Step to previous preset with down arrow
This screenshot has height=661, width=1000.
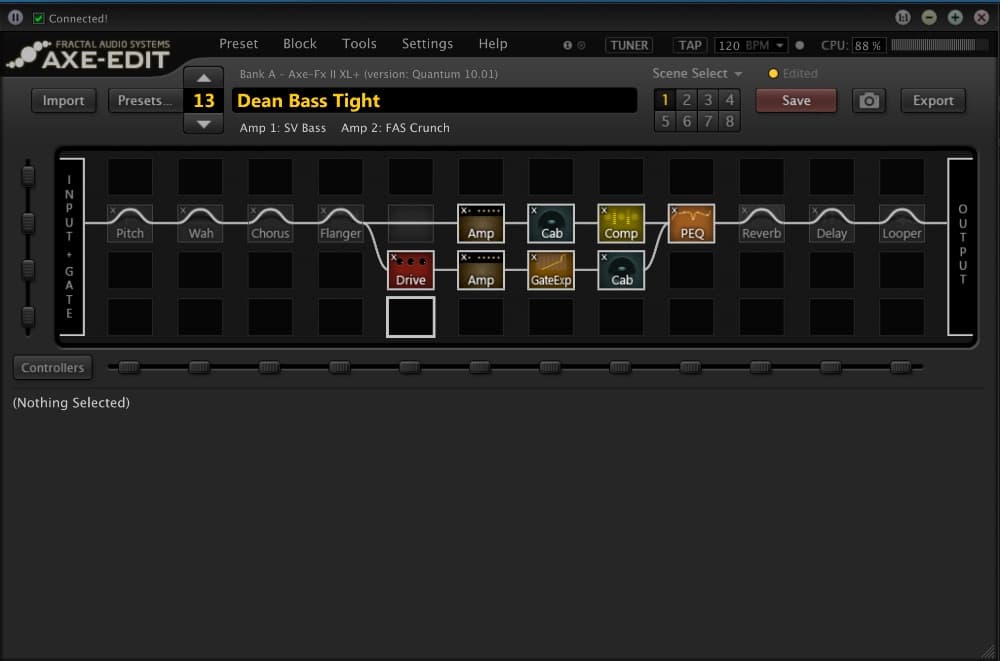point(203,124)
